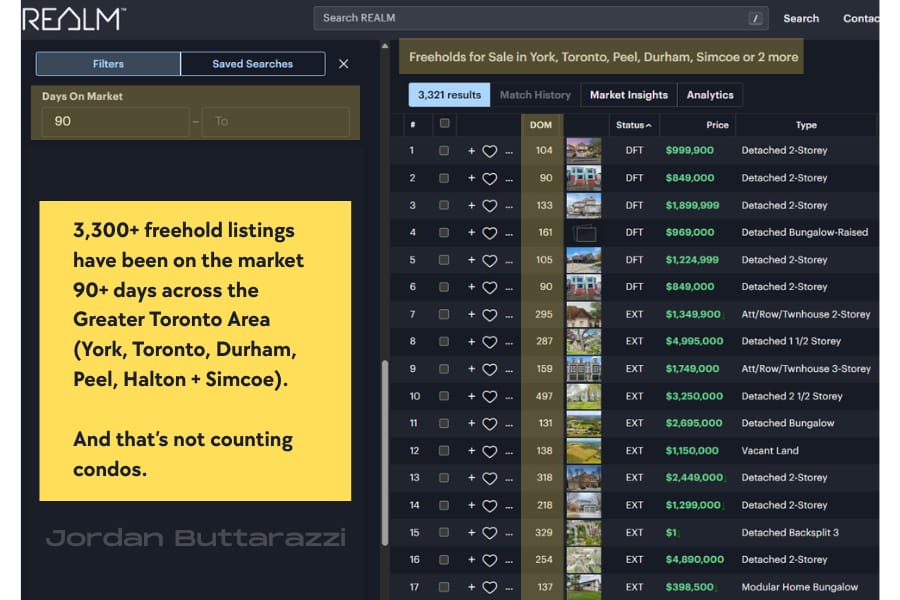900x600 pixels.
Task: Tick the checkbox for the $969,000 listing
Action: 444,233
